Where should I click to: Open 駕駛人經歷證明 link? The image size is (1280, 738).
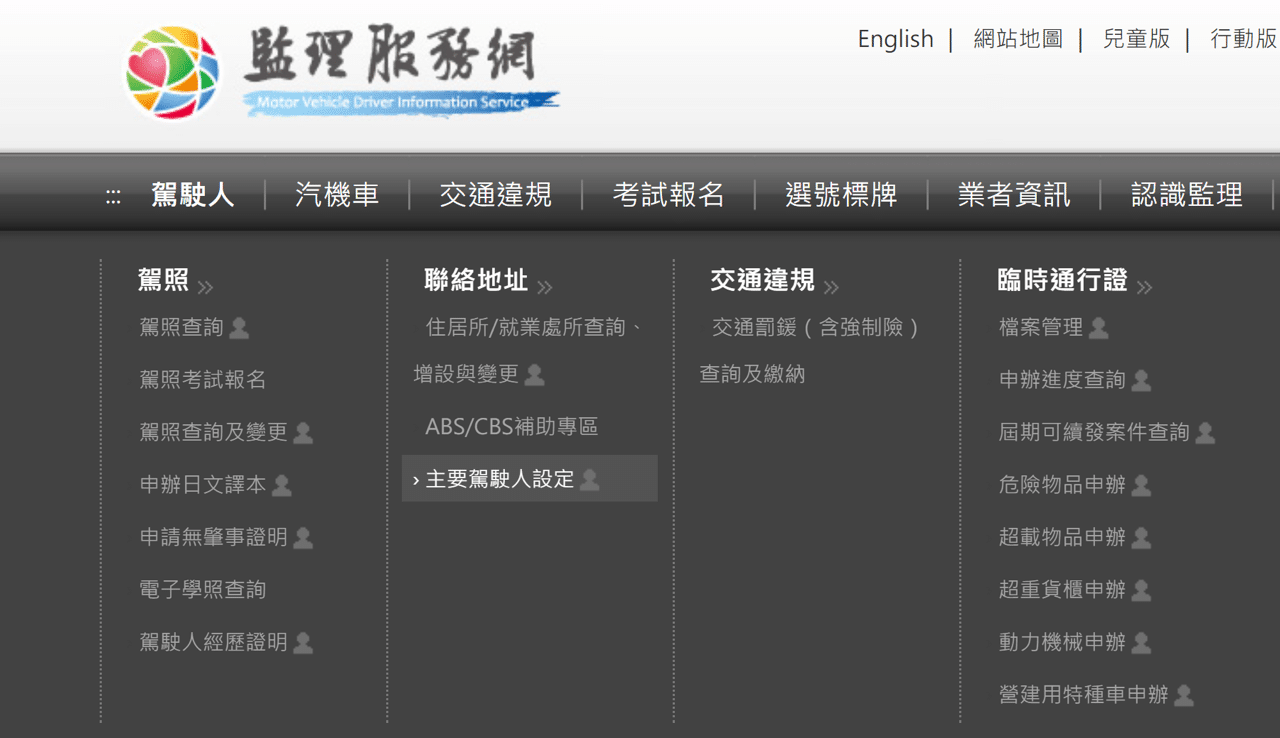pos(213,642)
